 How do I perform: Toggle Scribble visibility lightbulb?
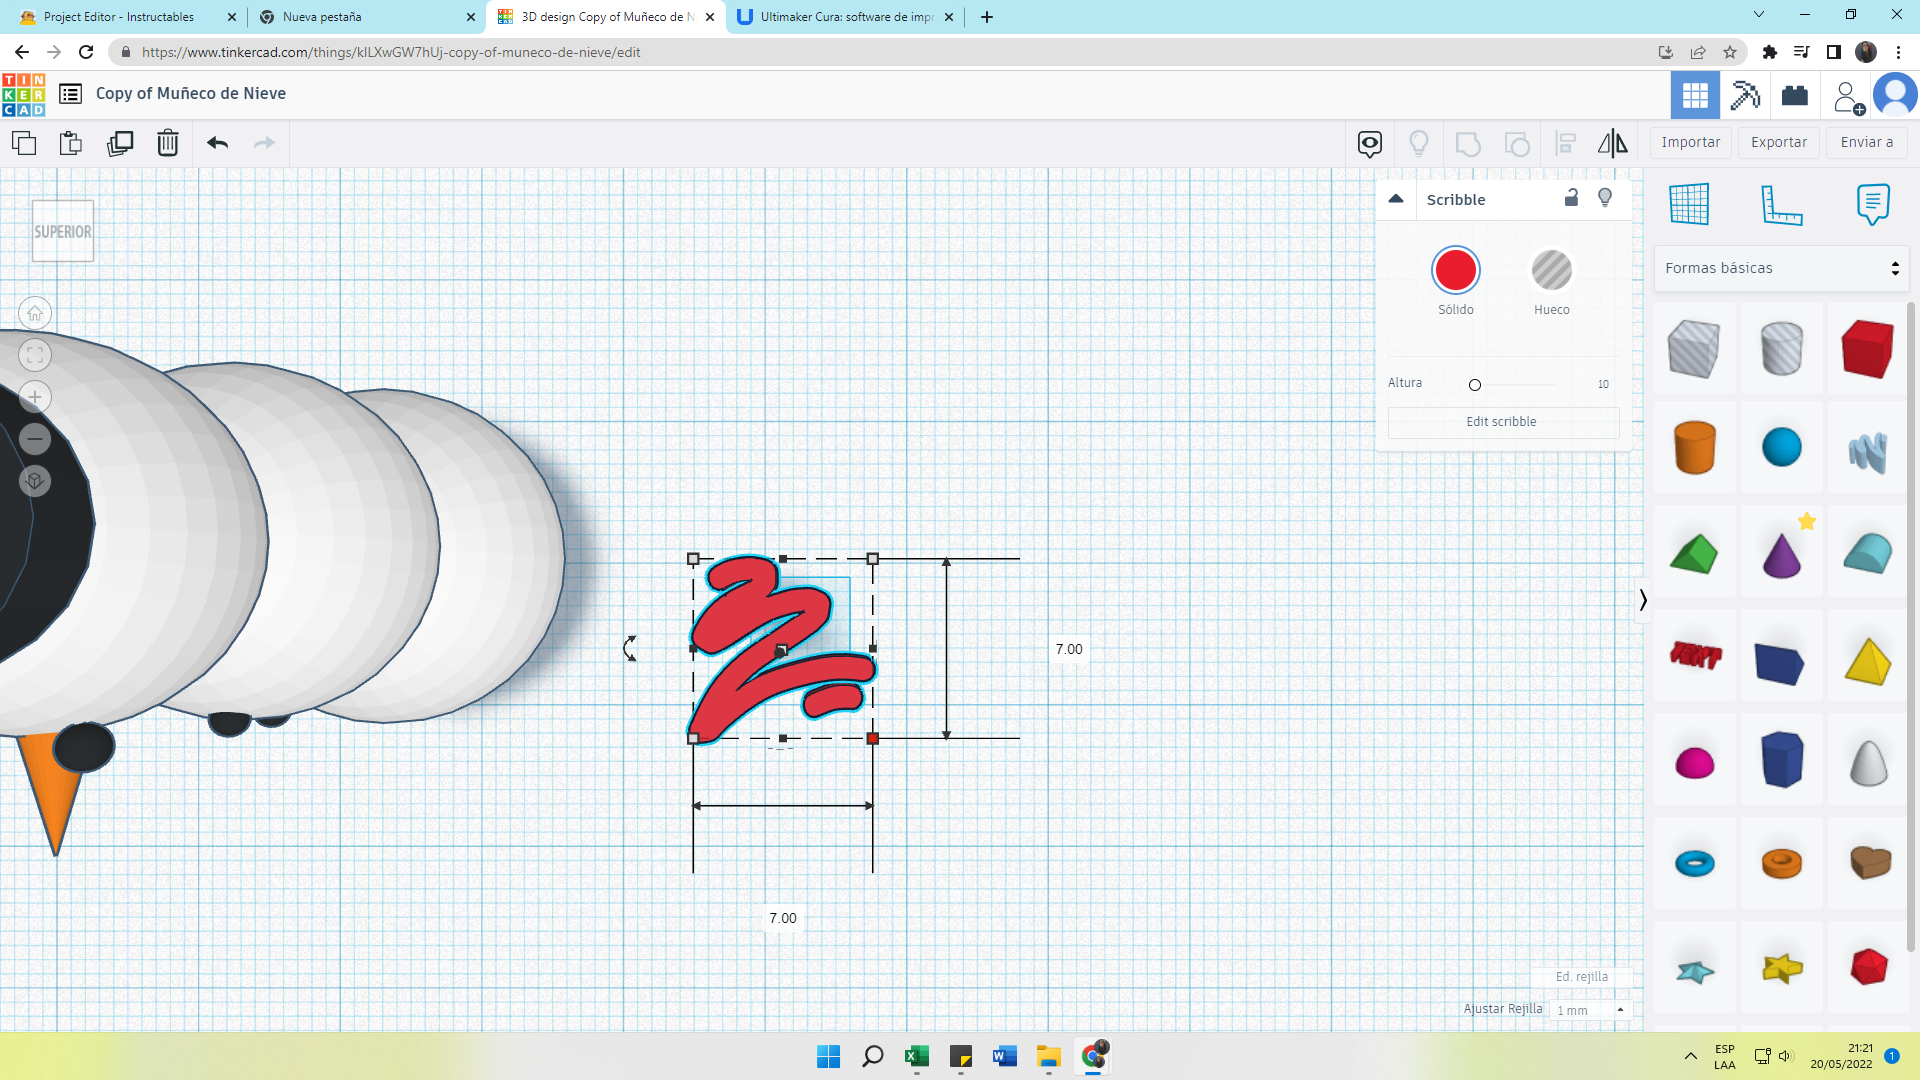[1605, 198]
